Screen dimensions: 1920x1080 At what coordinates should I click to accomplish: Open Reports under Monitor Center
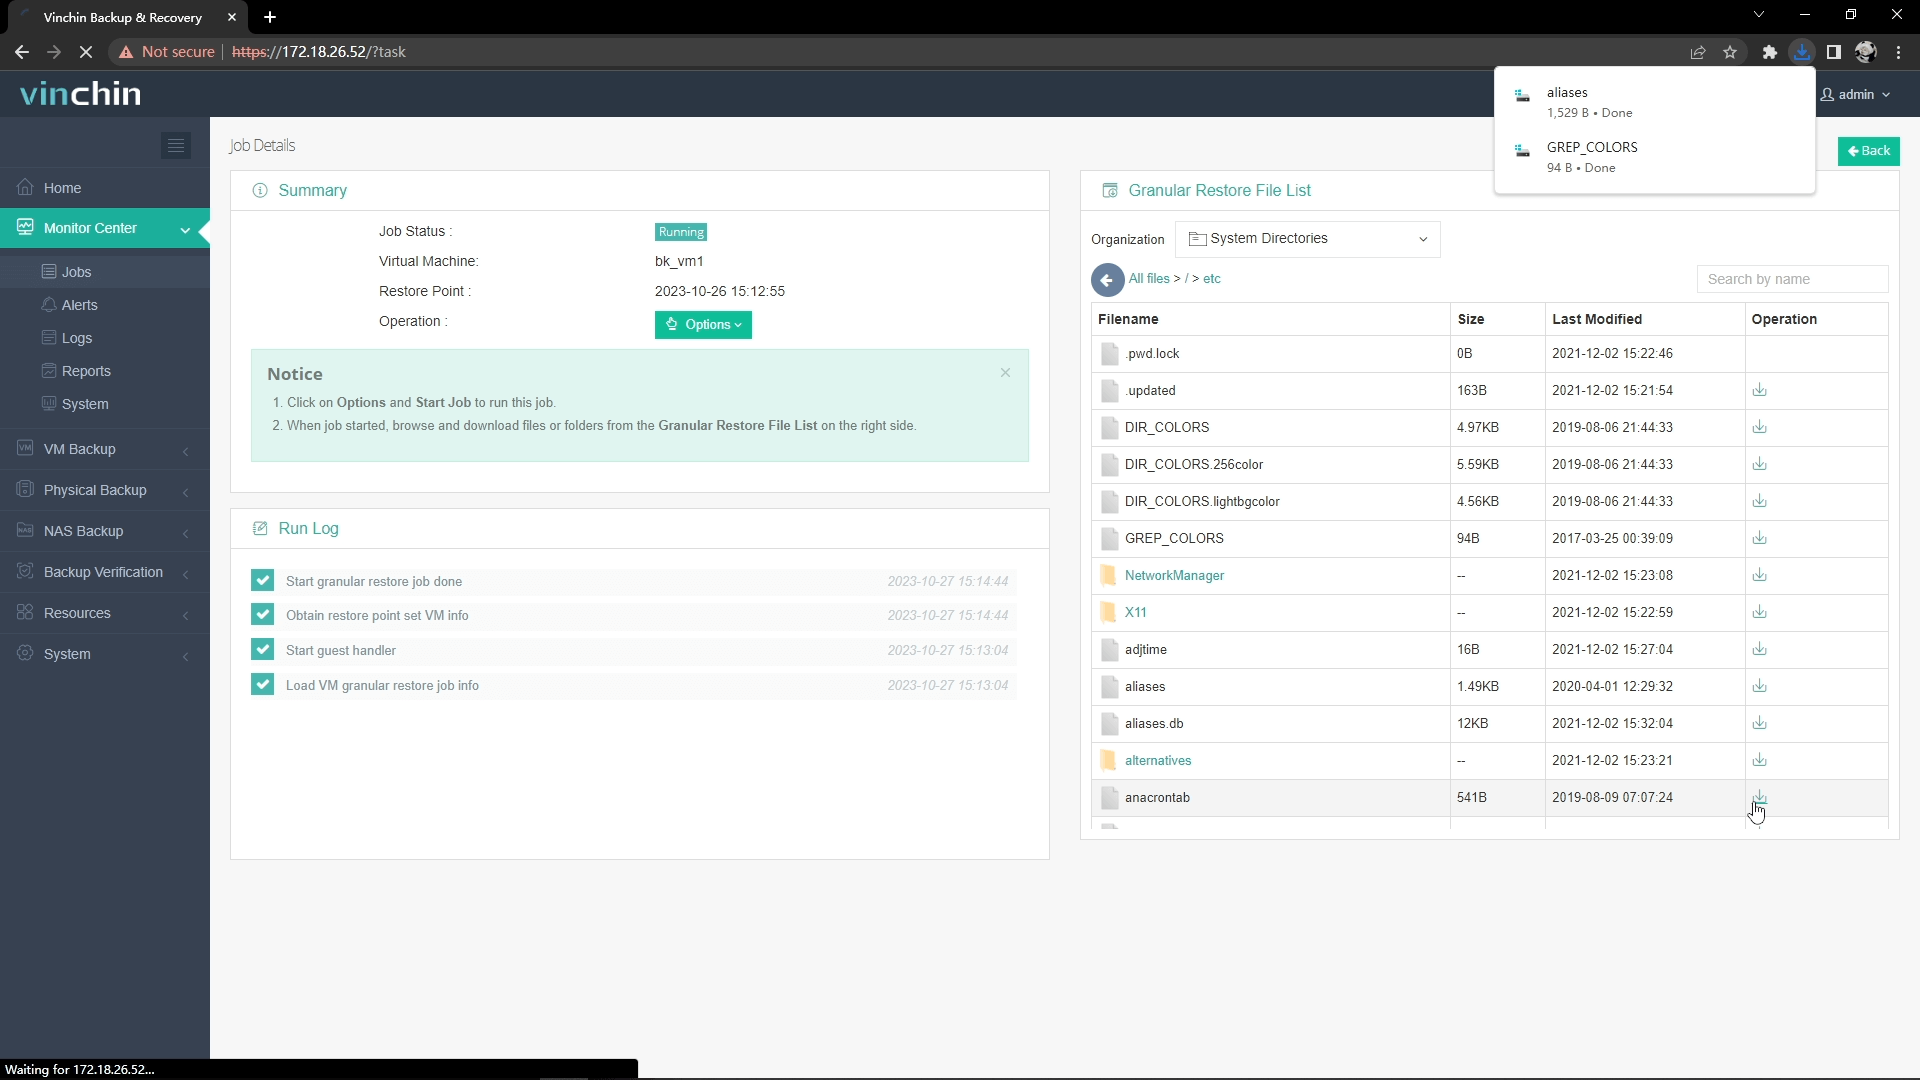click(x=105, y=371)
